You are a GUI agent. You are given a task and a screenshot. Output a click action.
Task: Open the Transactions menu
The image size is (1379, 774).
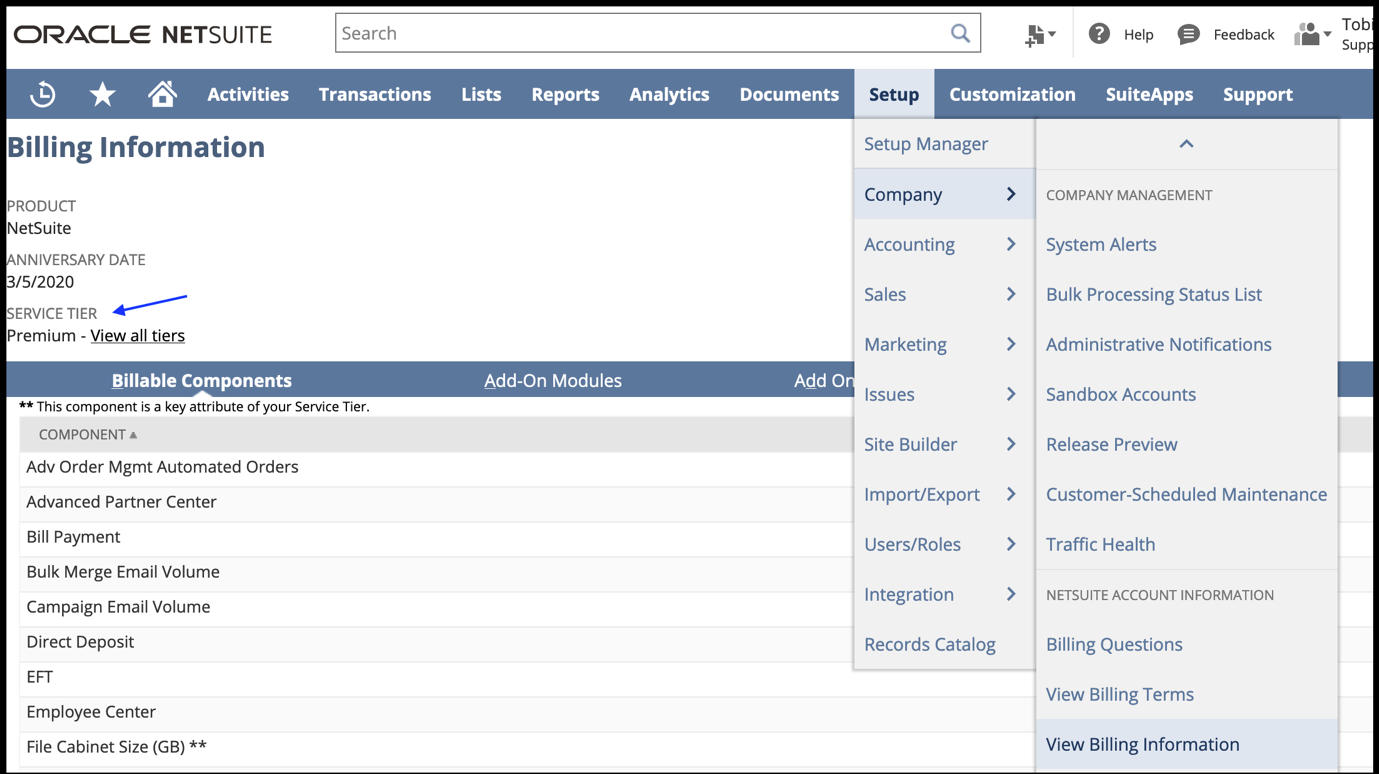[x=375, y=94]
